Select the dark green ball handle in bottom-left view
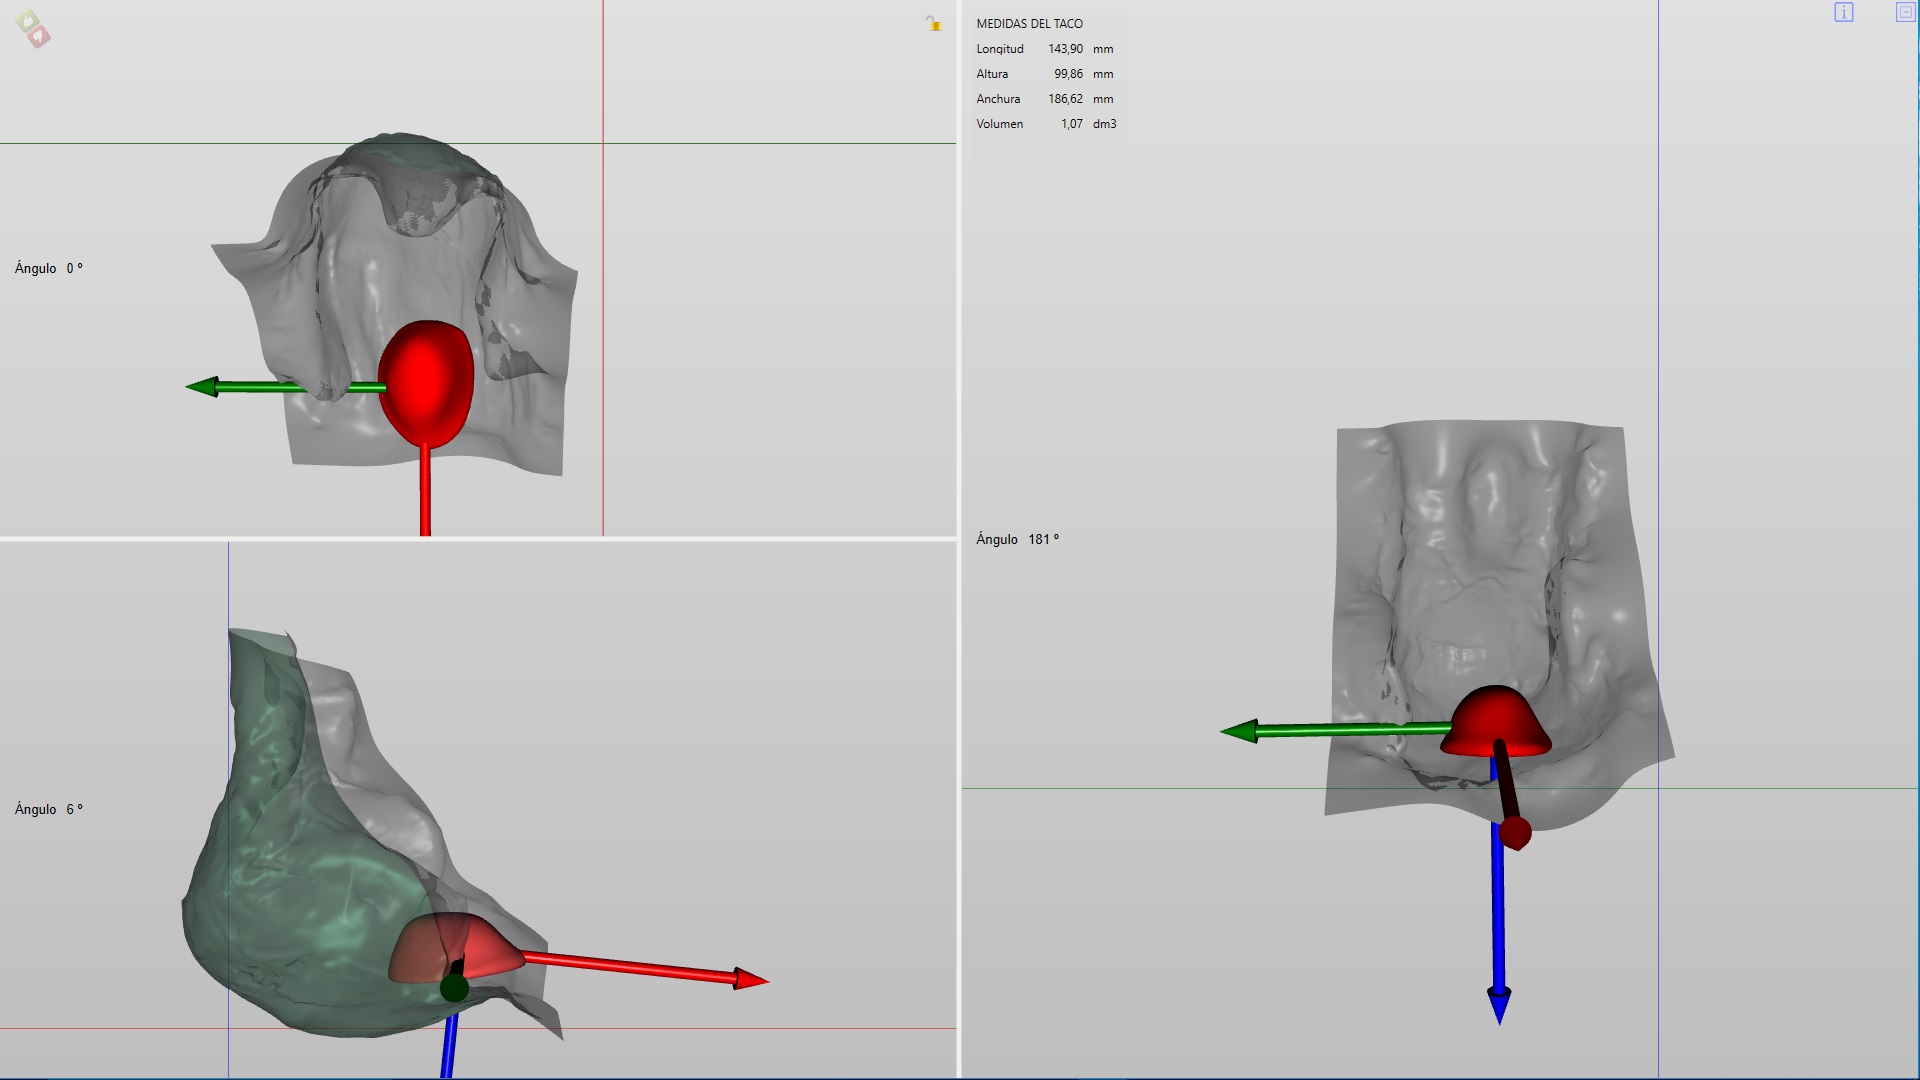 454,988
